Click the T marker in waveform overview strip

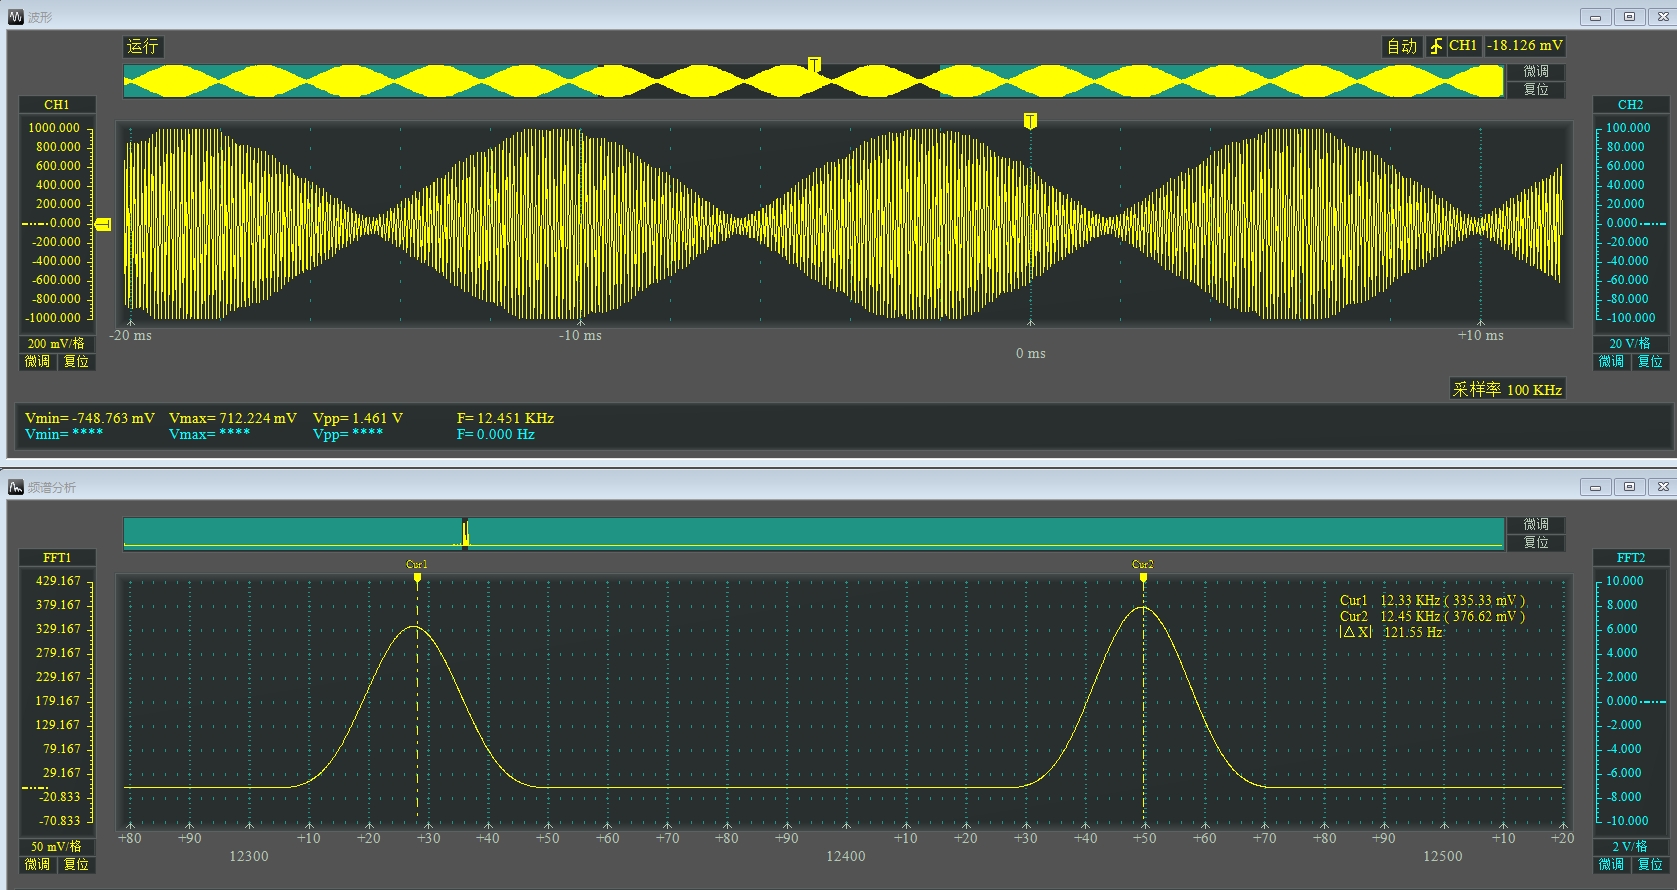[x=814, y=65]
